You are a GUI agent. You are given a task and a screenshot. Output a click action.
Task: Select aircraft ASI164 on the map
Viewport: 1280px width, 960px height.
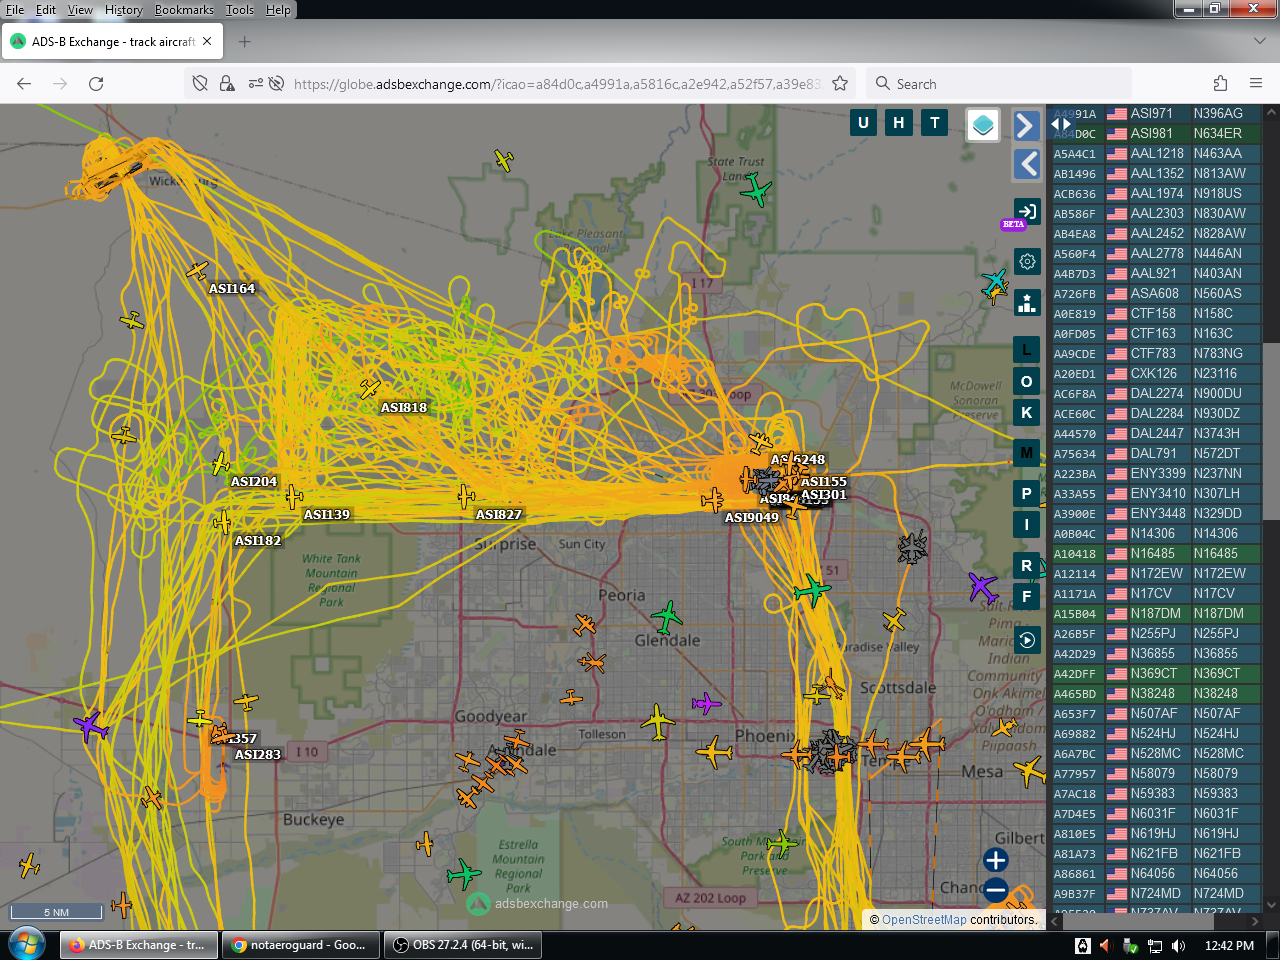click(x=198, y=271)
